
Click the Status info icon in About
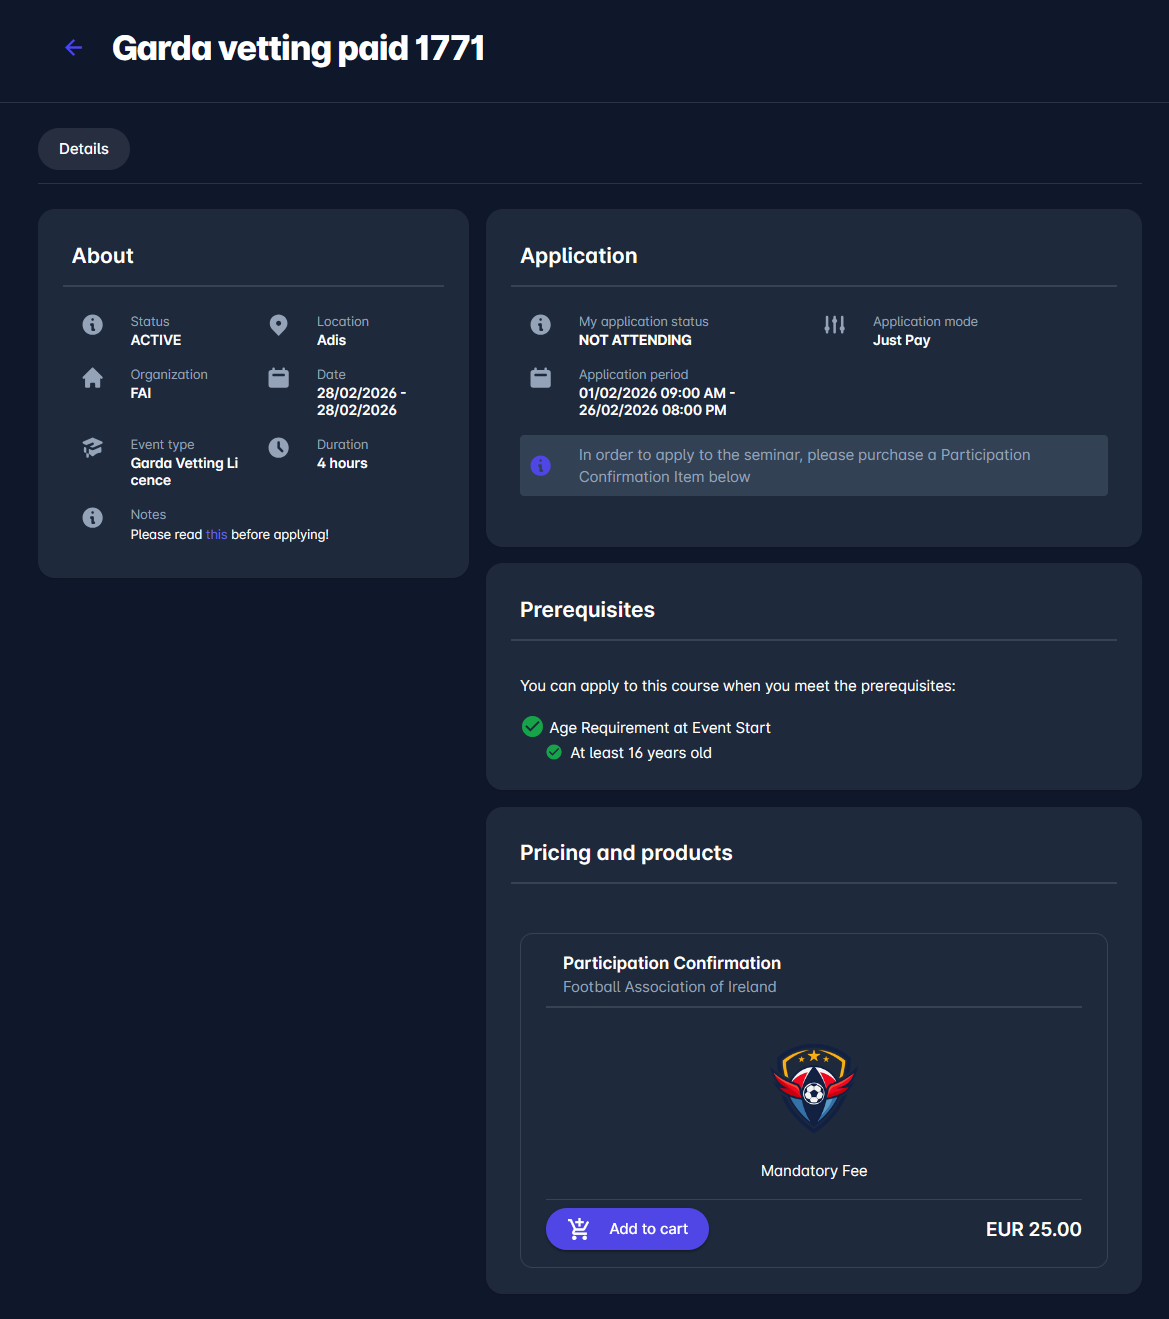(x=92, y=325)
